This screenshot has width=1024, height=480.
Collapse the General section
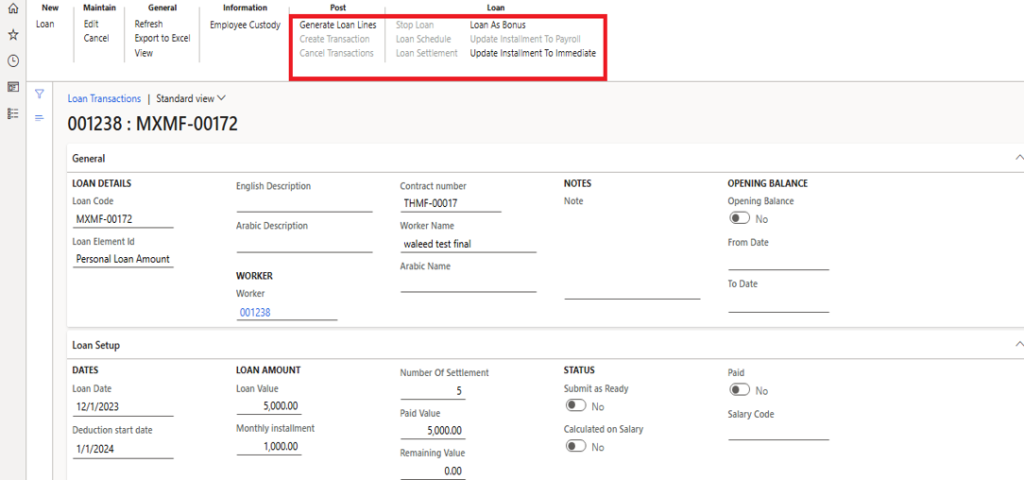coord(1018,158)
